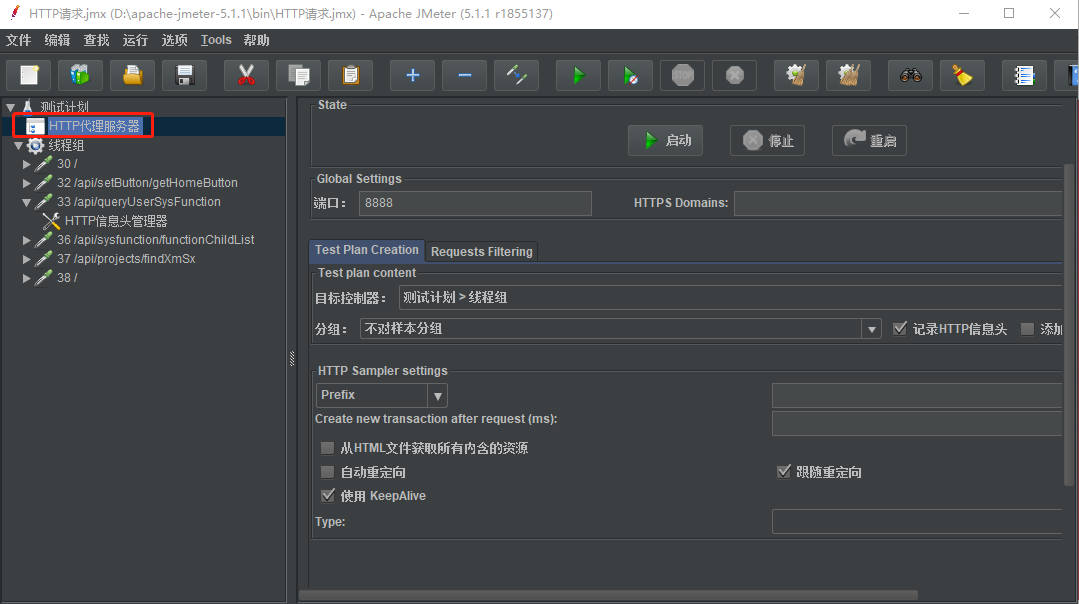Click the Copy toolbar icon

click(x=299, y=75)
